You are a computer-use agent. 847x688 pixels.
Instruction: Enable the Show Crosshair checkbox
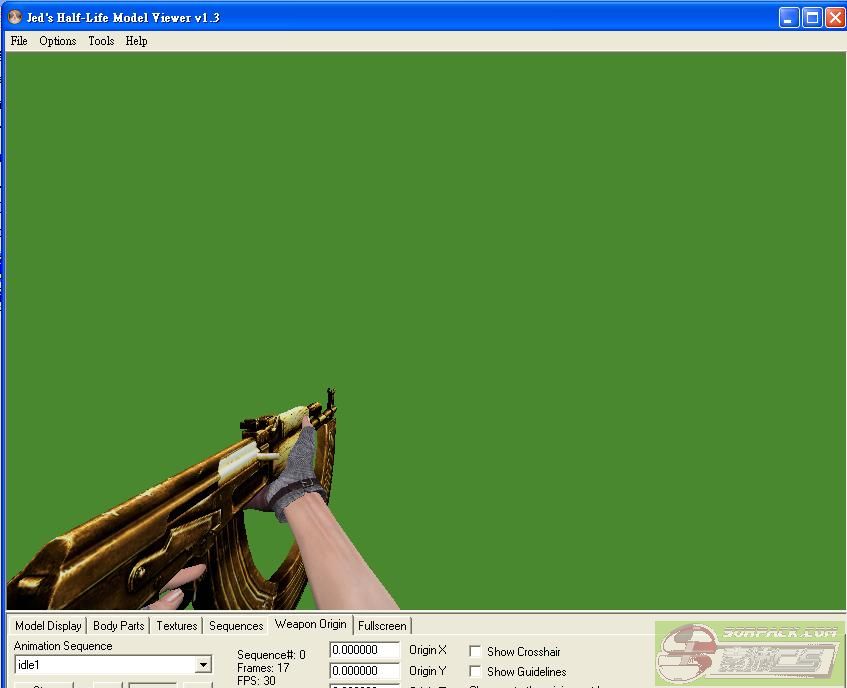475,651
